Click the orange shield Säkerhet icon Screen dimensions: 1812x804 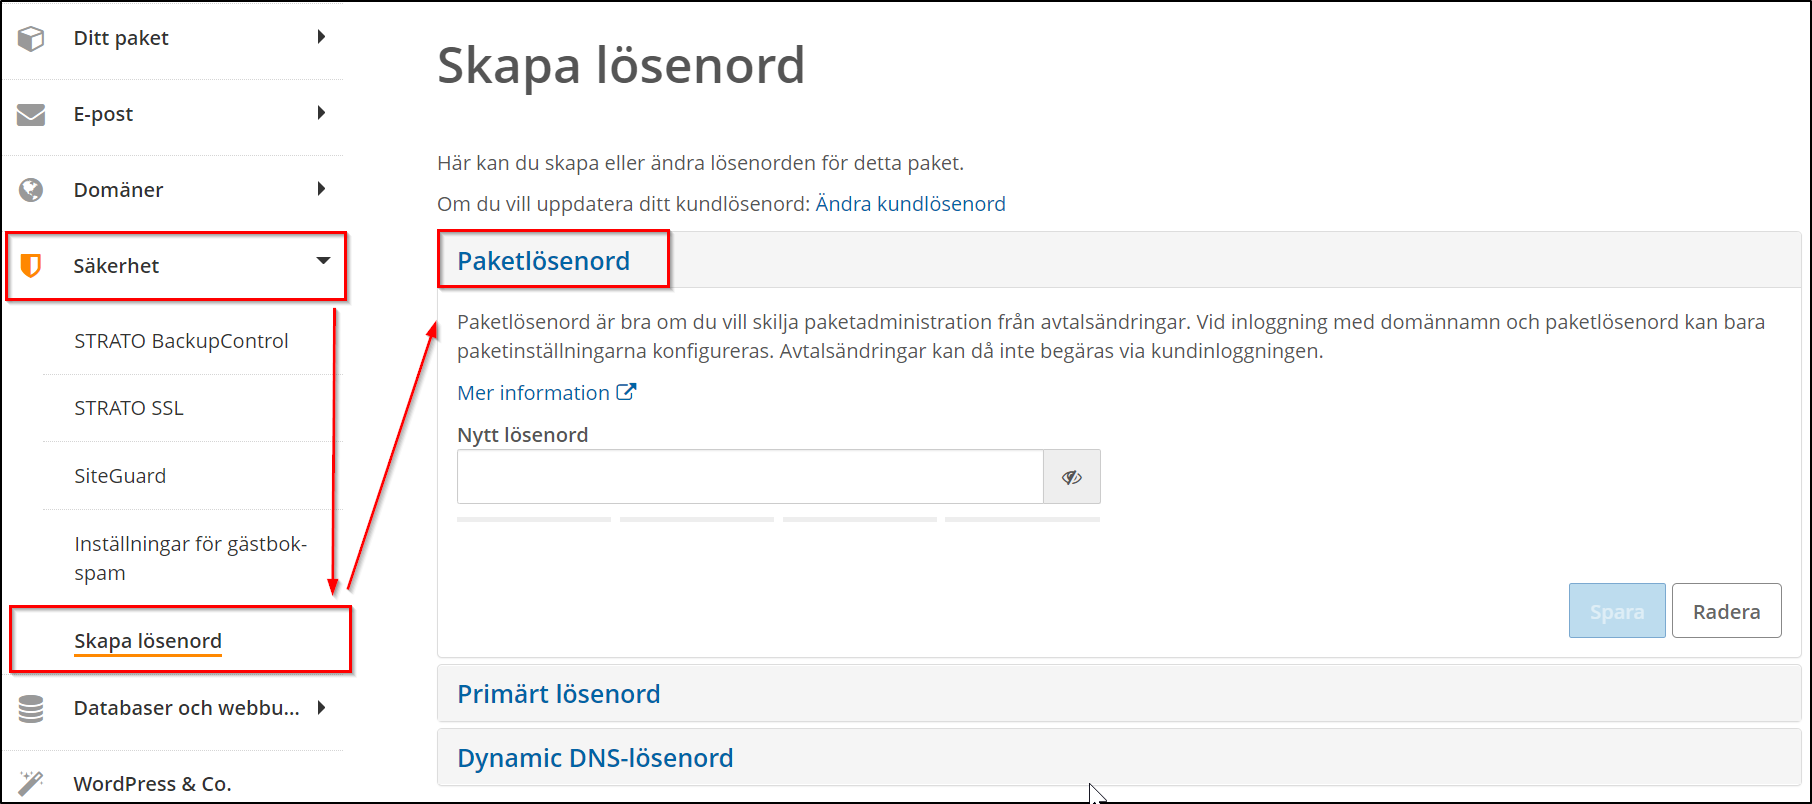[x=31, y=266]
